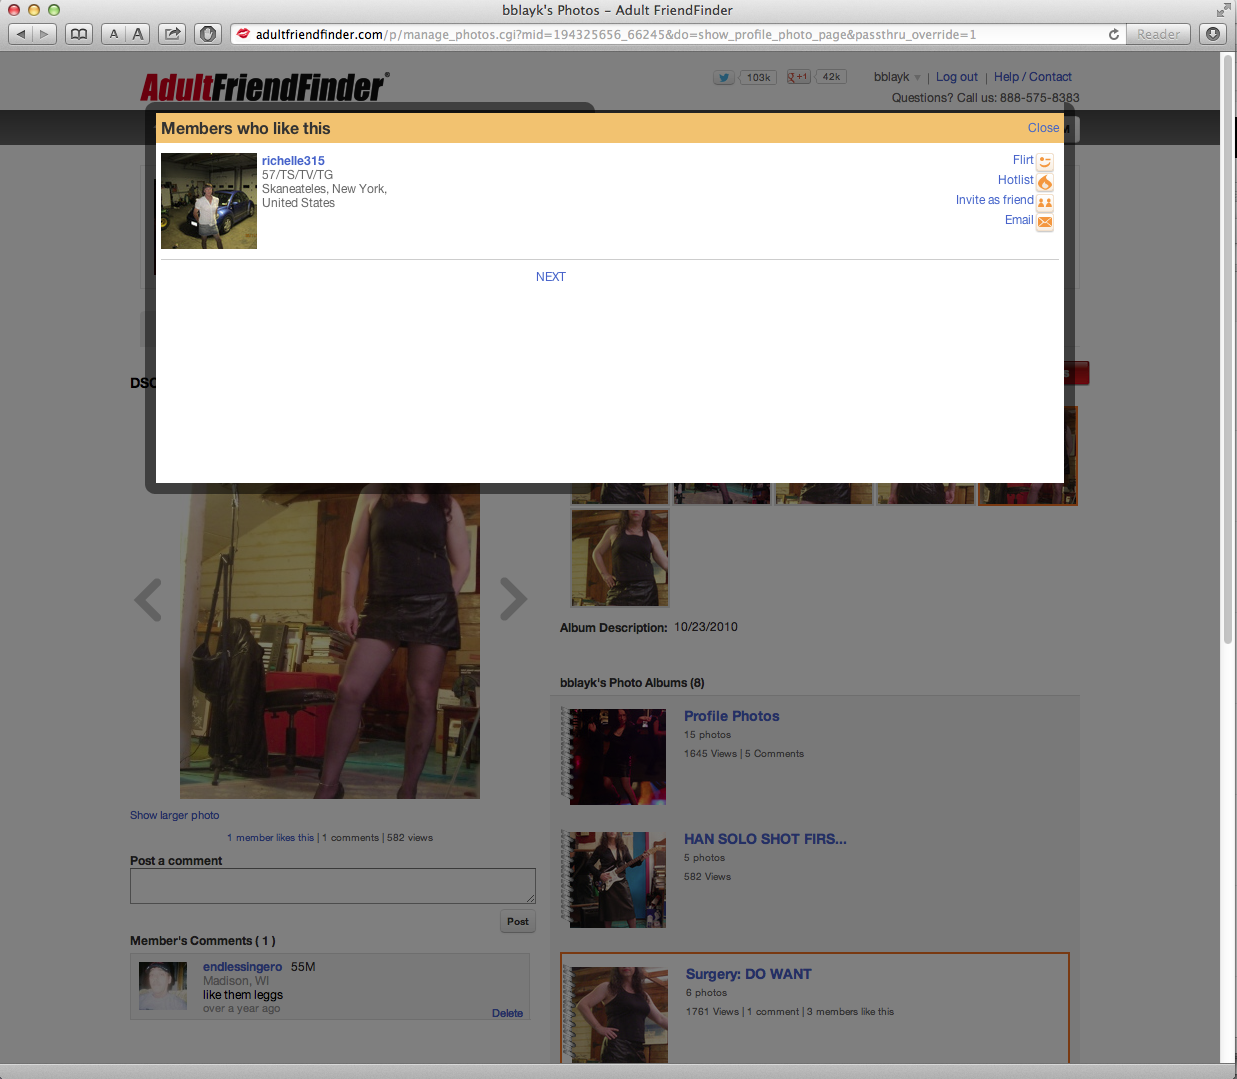Open Email using the envelope icon
Viewport: 1237px width, 1079px height.
pyautogui.click(x=1044, y=221)
